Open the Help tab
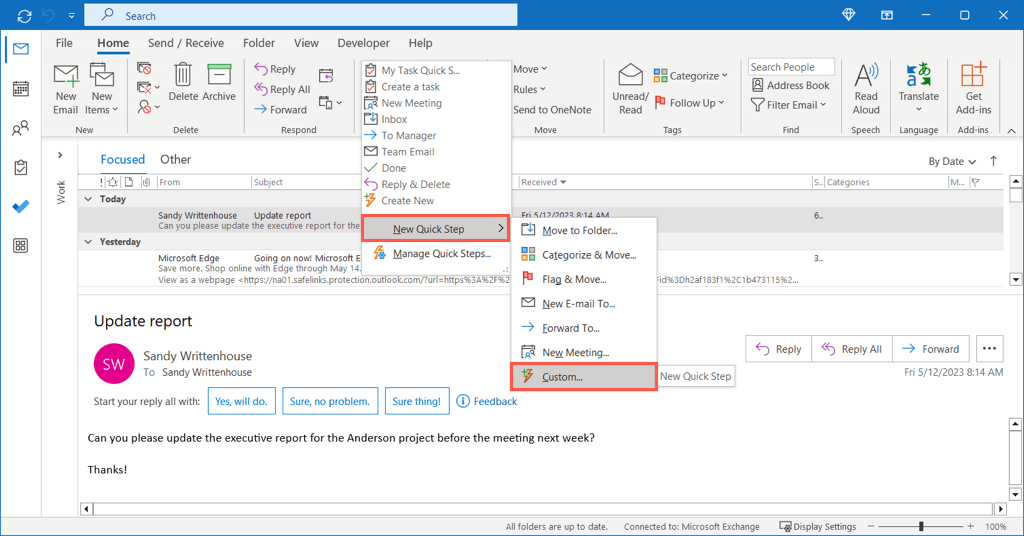This screenshot has width=1024, height=536. tap(421, 43)
